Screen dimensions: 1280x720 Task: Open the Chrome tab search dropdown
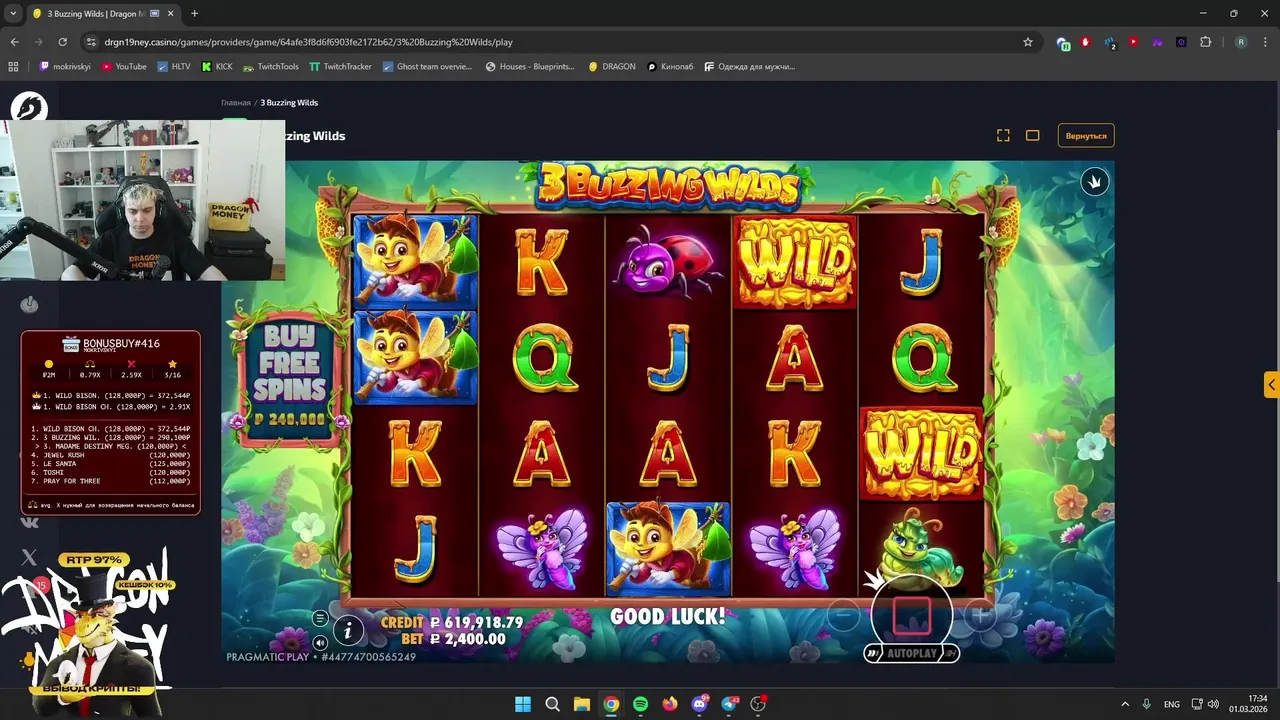pyautogui.click(x=13, y=14)
